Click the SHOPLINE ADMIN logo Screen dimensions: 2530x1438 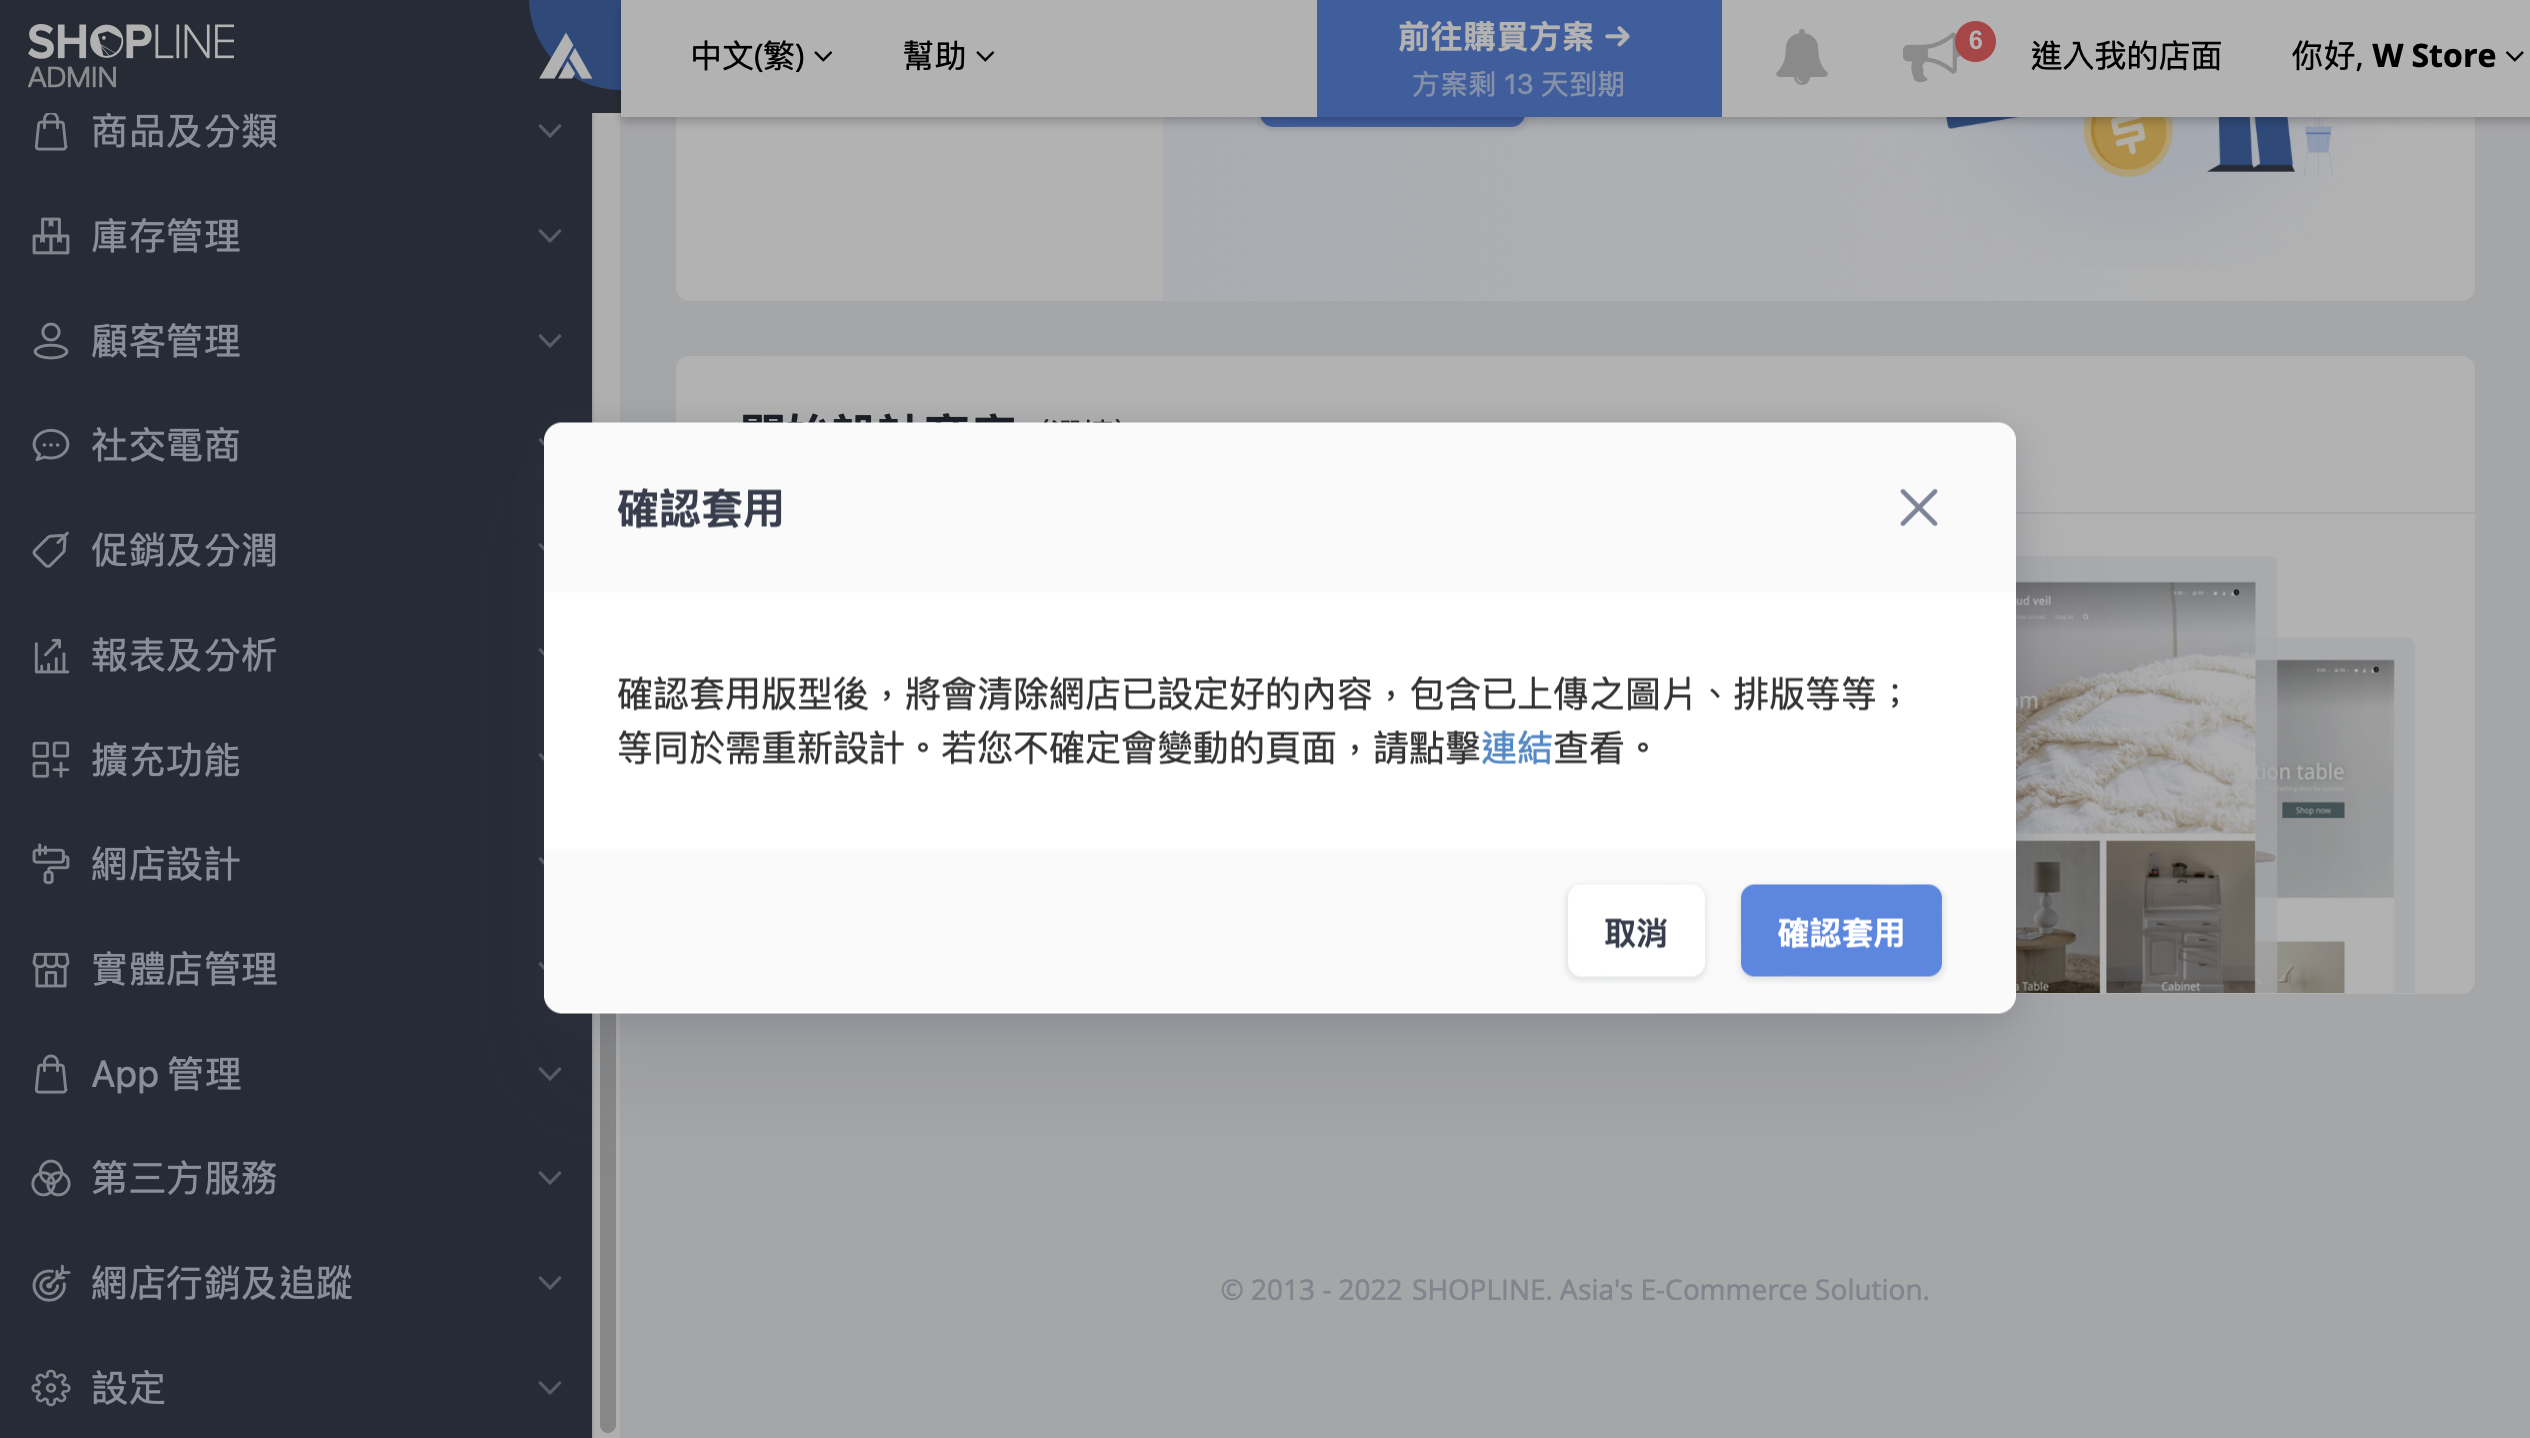click(131, 55)
